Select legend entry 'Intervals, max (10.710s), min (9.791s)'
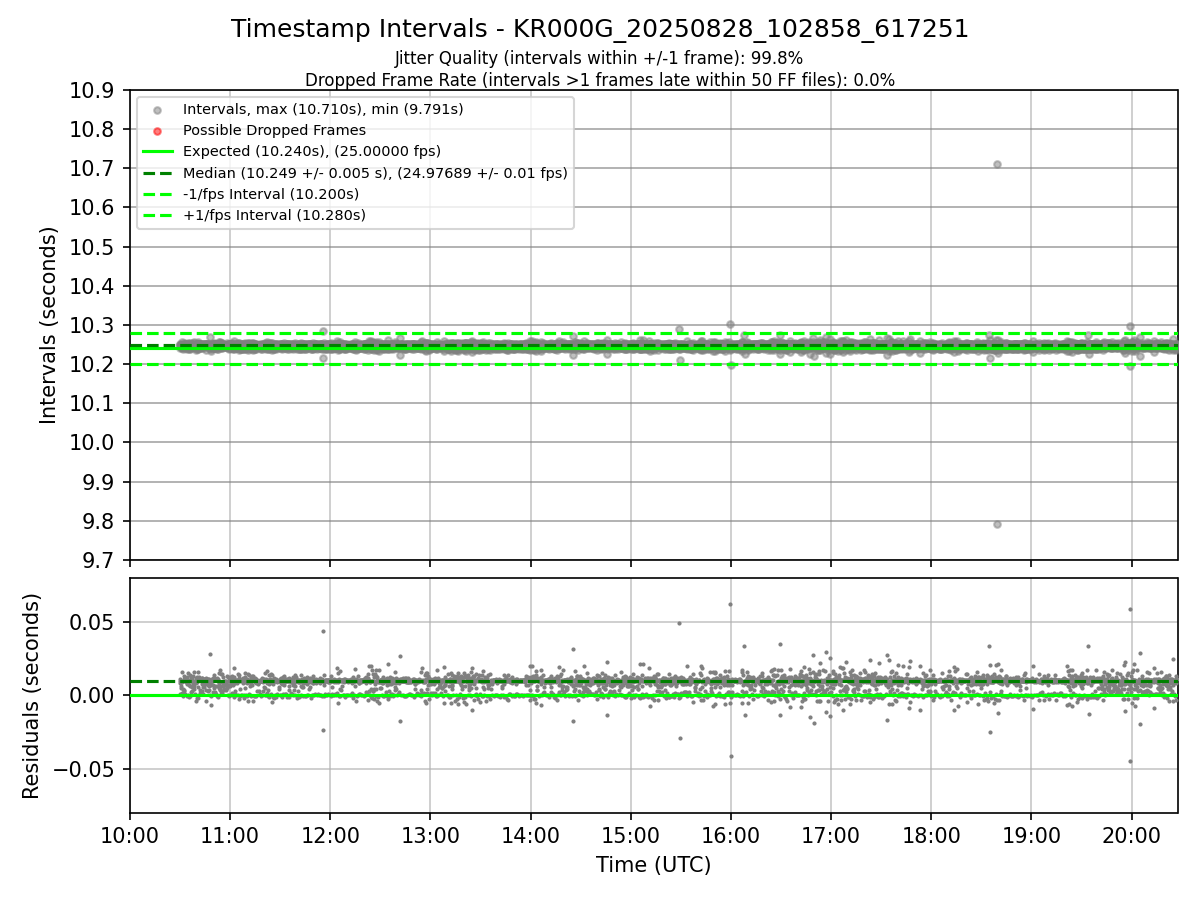Image resolution: width=1200 pixels, height=900 pixels. (x=323, y=109)
